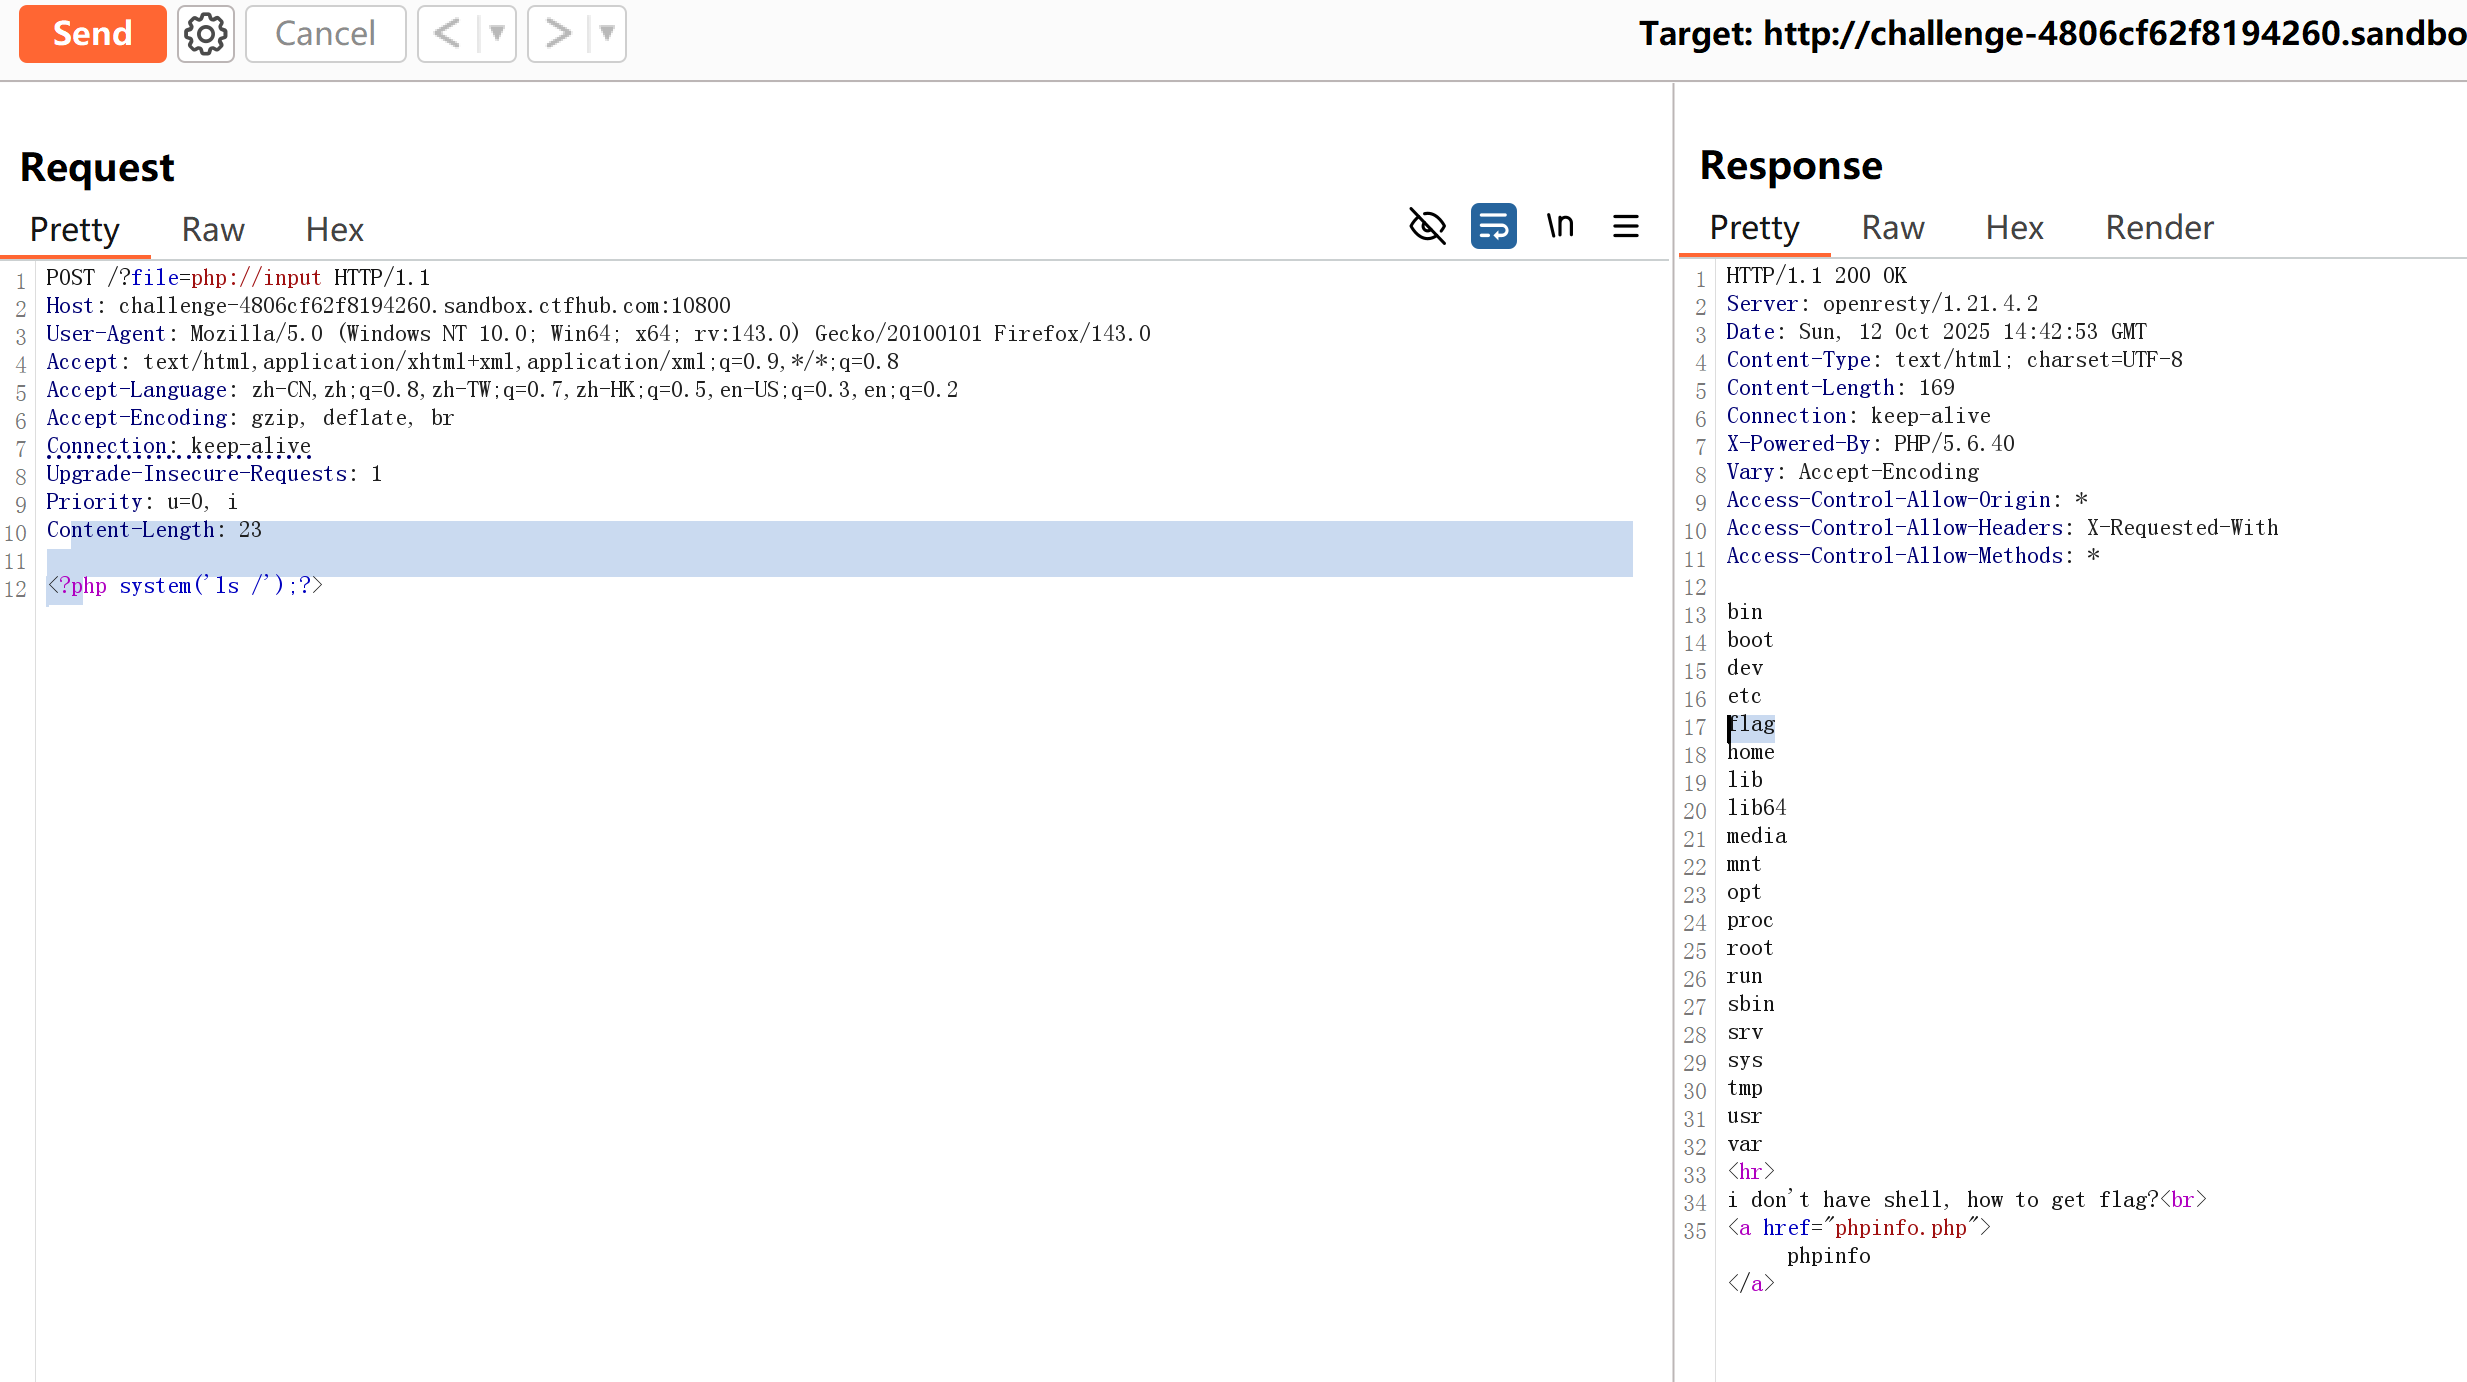The height and width of the screenshot is (1382, 2467).
Task: Switch to the Response Raw tab
Action: 1892,228
